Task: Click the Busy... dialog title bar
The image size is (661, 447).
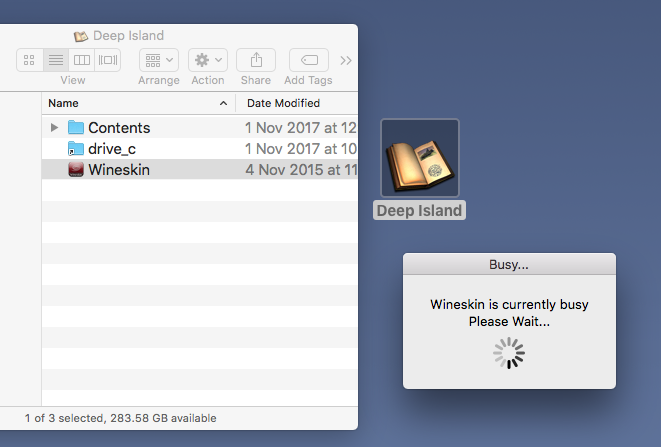Action: 509,264
